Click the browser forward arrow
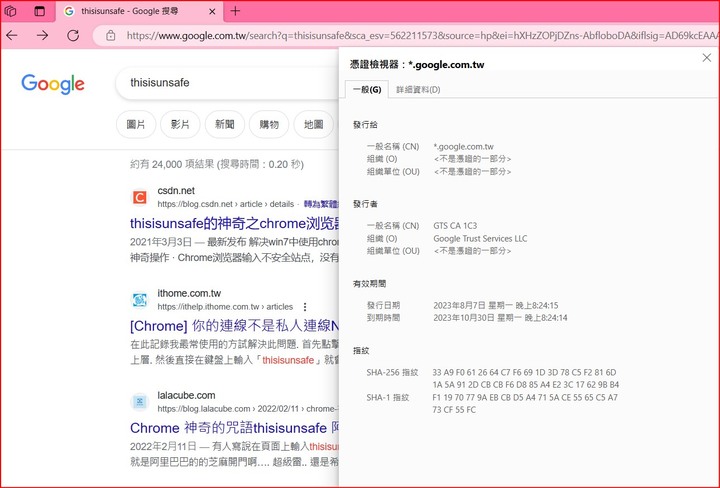This screenshot has width=720, height=488. (x=43, y=35)
